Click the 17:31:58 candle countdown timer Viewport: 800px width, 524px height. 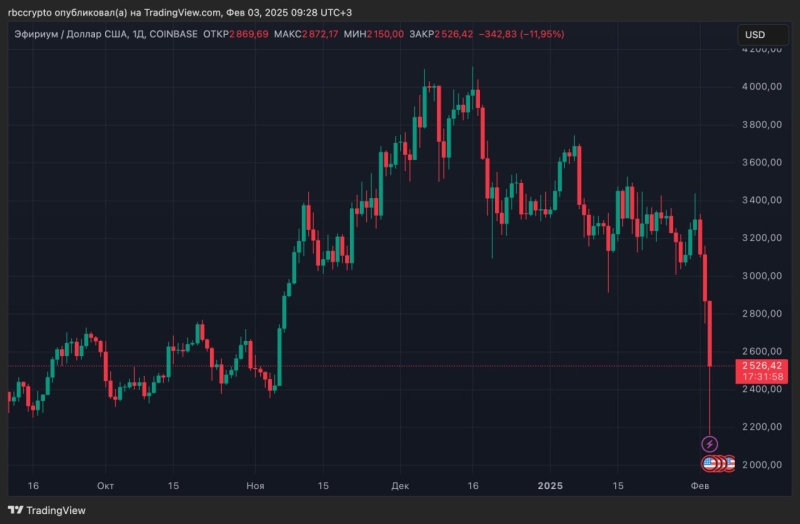coord(762,377)
